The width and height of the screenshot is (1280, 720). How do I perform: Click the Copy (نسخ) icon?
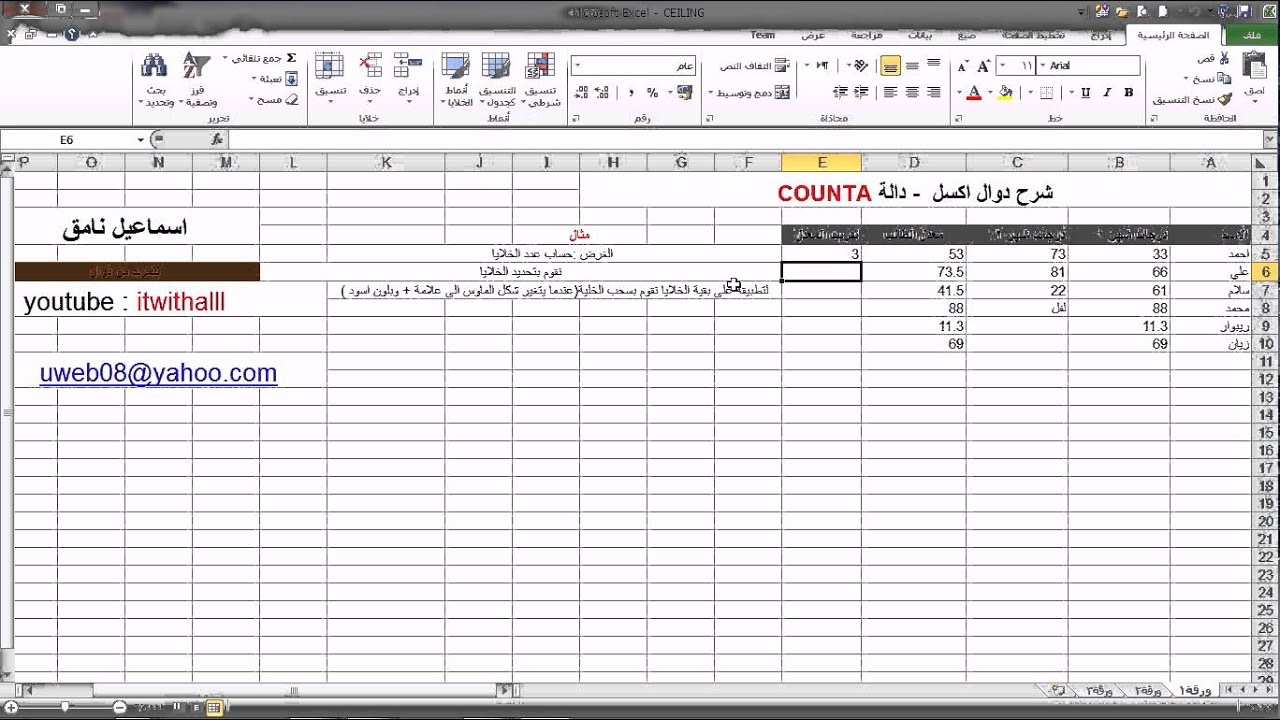click(1224, 79)
